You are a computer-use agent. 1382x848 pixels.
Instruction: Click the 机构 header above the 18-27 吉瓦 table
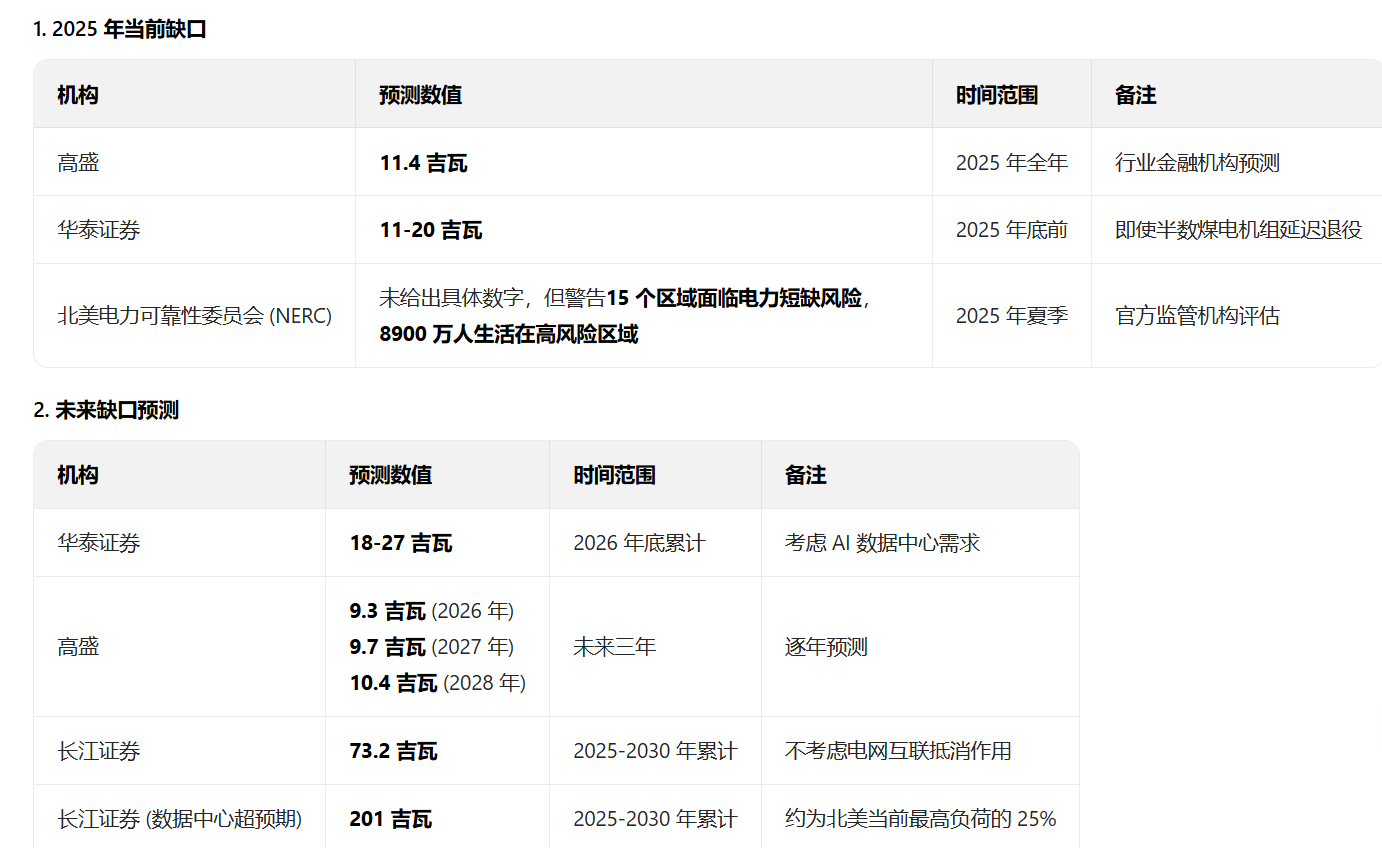point(78,475)
